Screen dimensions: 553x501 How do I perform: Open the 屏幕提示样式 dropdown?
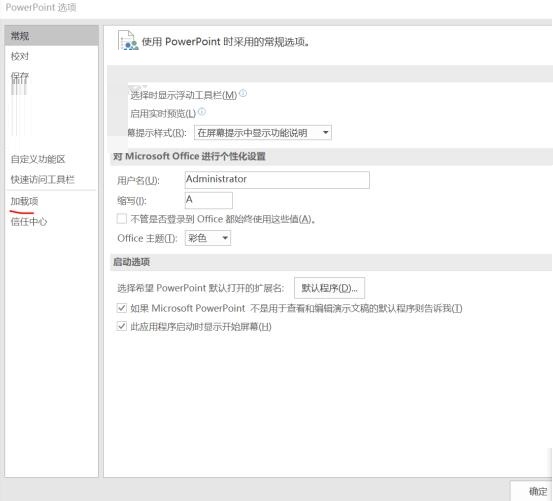263,133
